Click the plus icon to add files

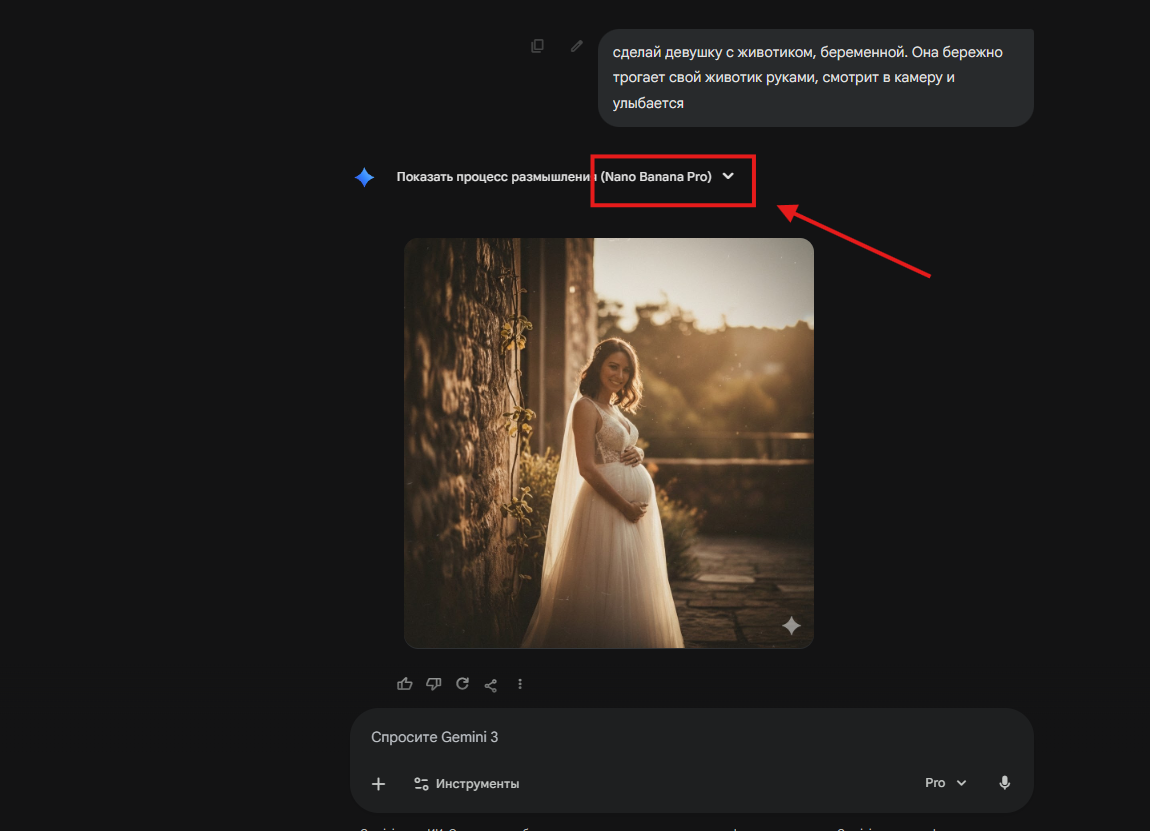378,784
